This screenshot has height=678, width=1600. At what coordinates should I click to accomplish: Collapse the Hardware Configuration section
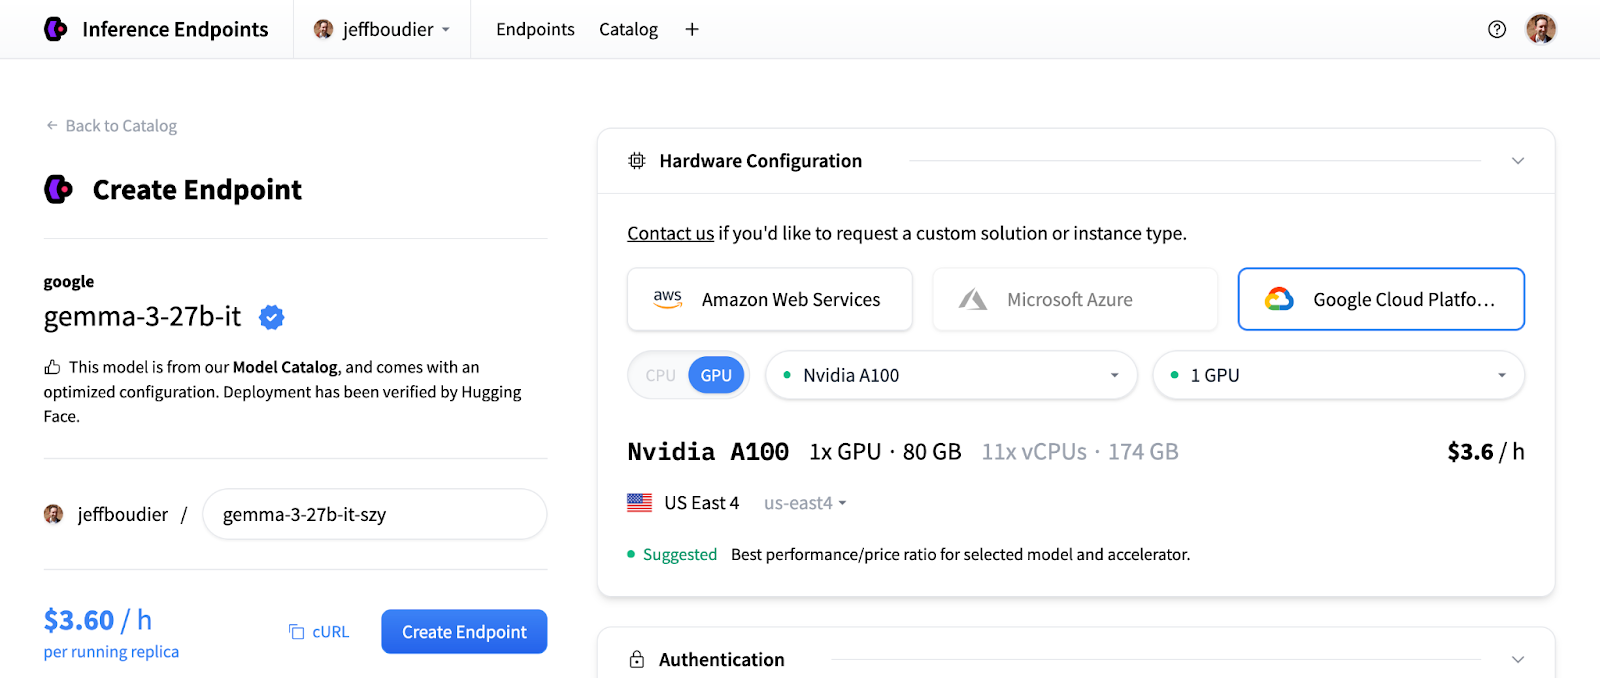(1518, 161)
